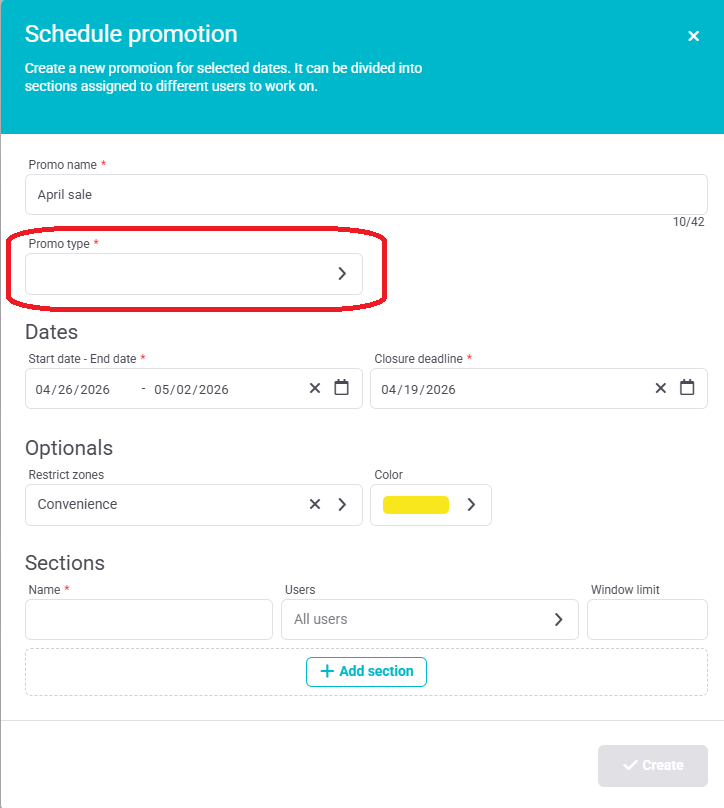Open calendar for Start date - End date
Image resolution: width=724 pixels, height=808 pixels.
[x=342, y=388]
